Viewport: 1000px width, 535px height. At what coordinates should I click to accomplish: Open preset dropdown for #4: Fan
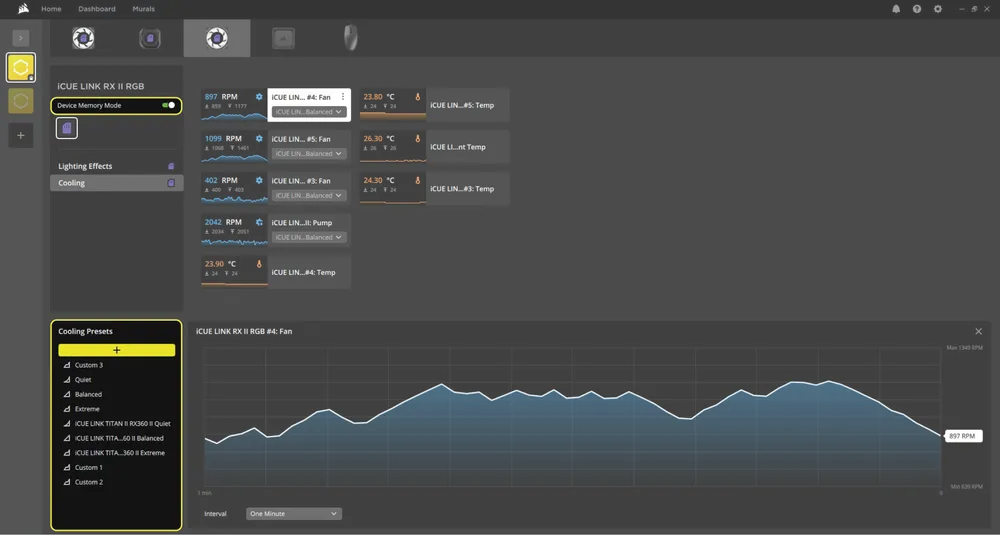click(x=309, y=112)
